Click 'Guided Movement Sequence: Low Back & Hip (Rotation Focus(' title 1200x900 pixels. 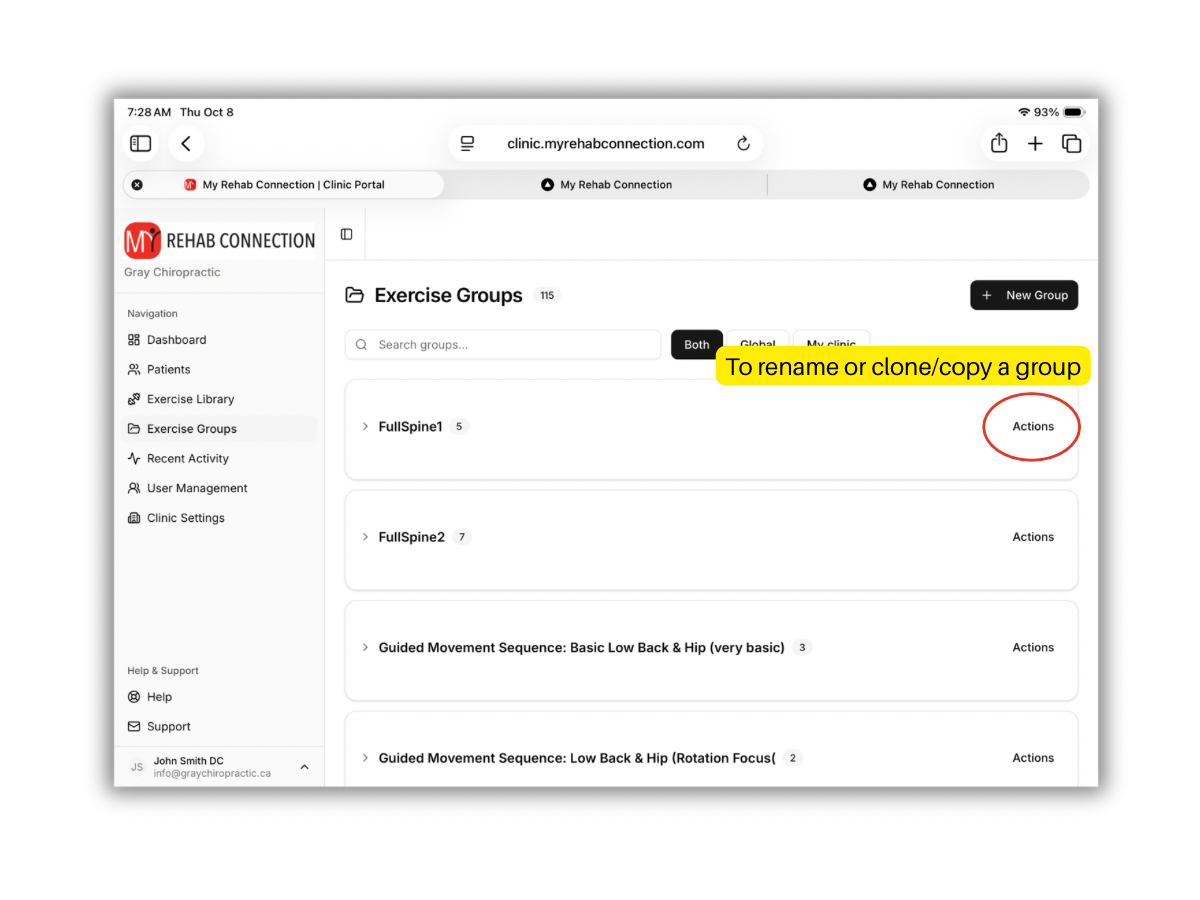click(x=577, y=758)
